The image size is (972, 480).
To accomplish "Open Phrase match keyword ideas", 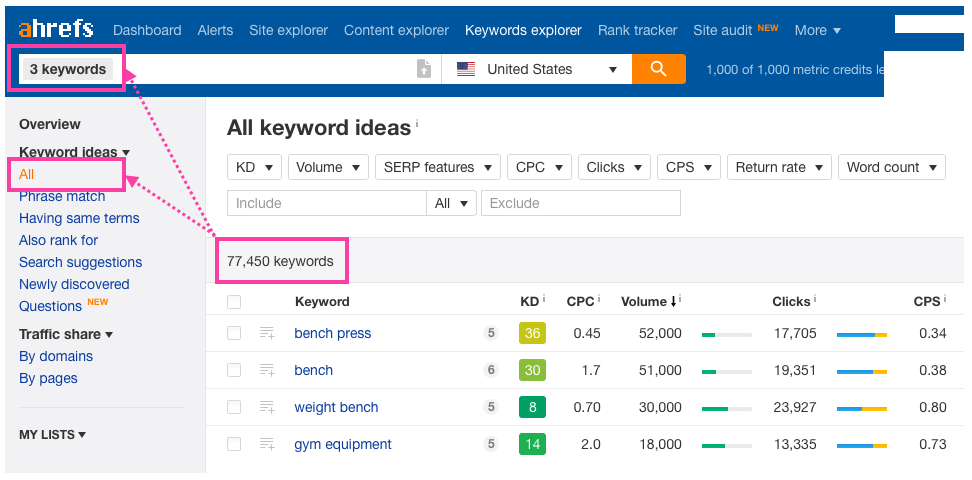I will click(x=62, y=197).
